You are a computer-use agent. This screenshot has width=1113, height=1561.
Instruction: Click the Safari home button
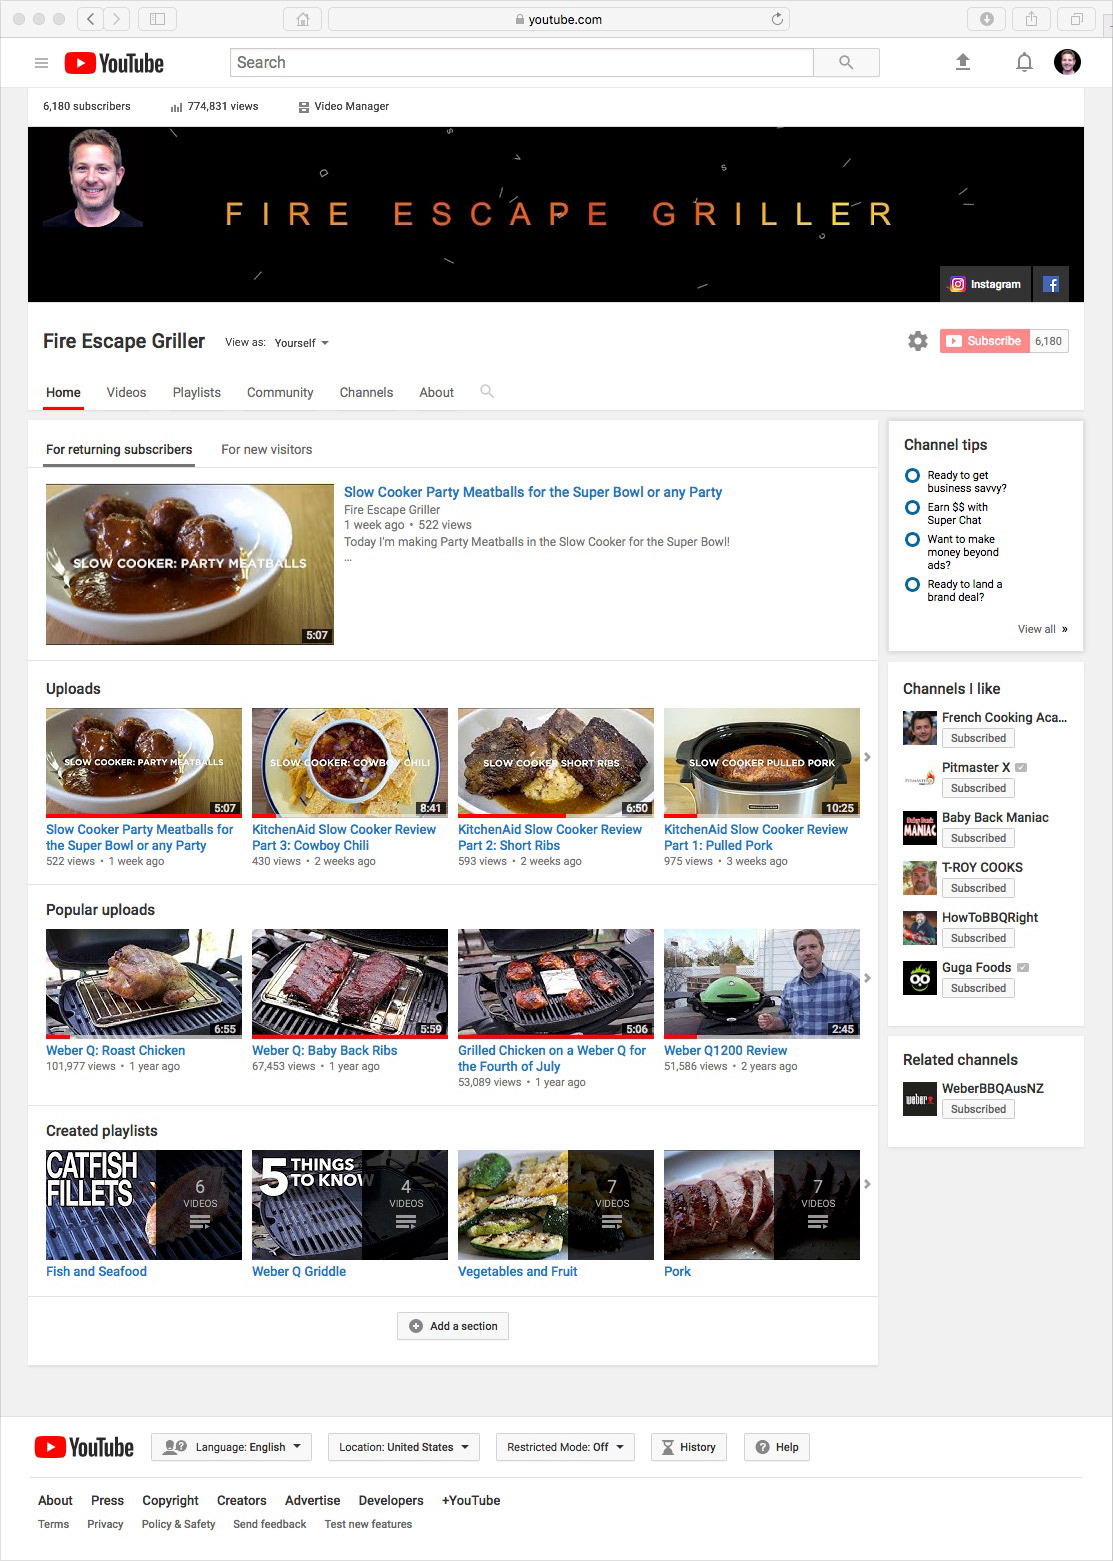[x=303, y=19]
